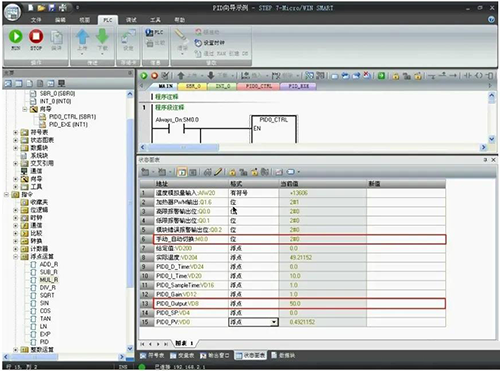The image size is (500, 371).
Task: Switch to the SBR_0 editor tab
Action: point(193,86)
